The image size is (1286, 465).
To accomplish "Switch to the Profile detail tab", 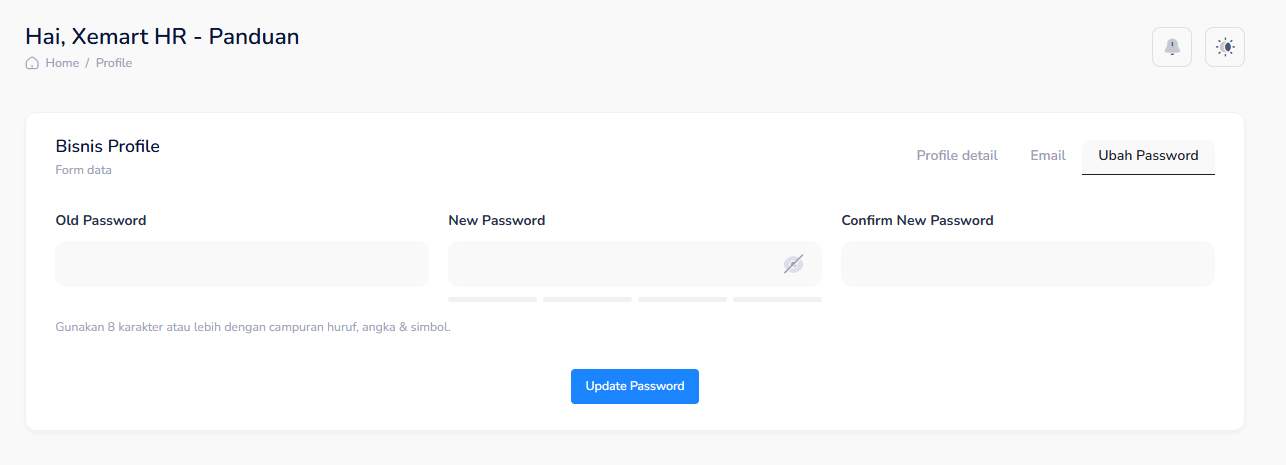I will [957, 155].
